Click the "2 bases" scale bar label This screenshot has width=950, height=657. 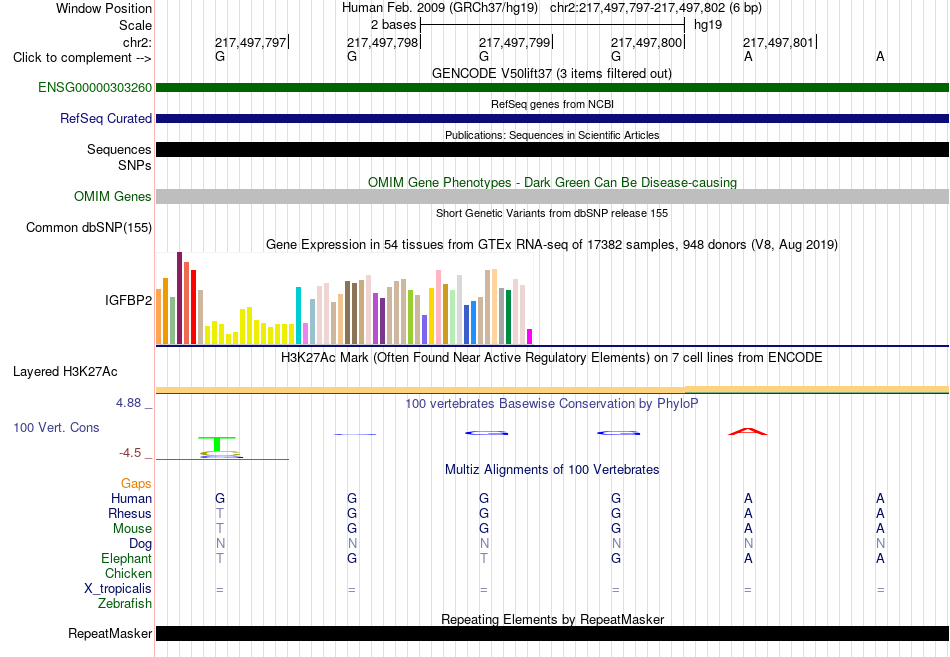[x=394, y=25]
